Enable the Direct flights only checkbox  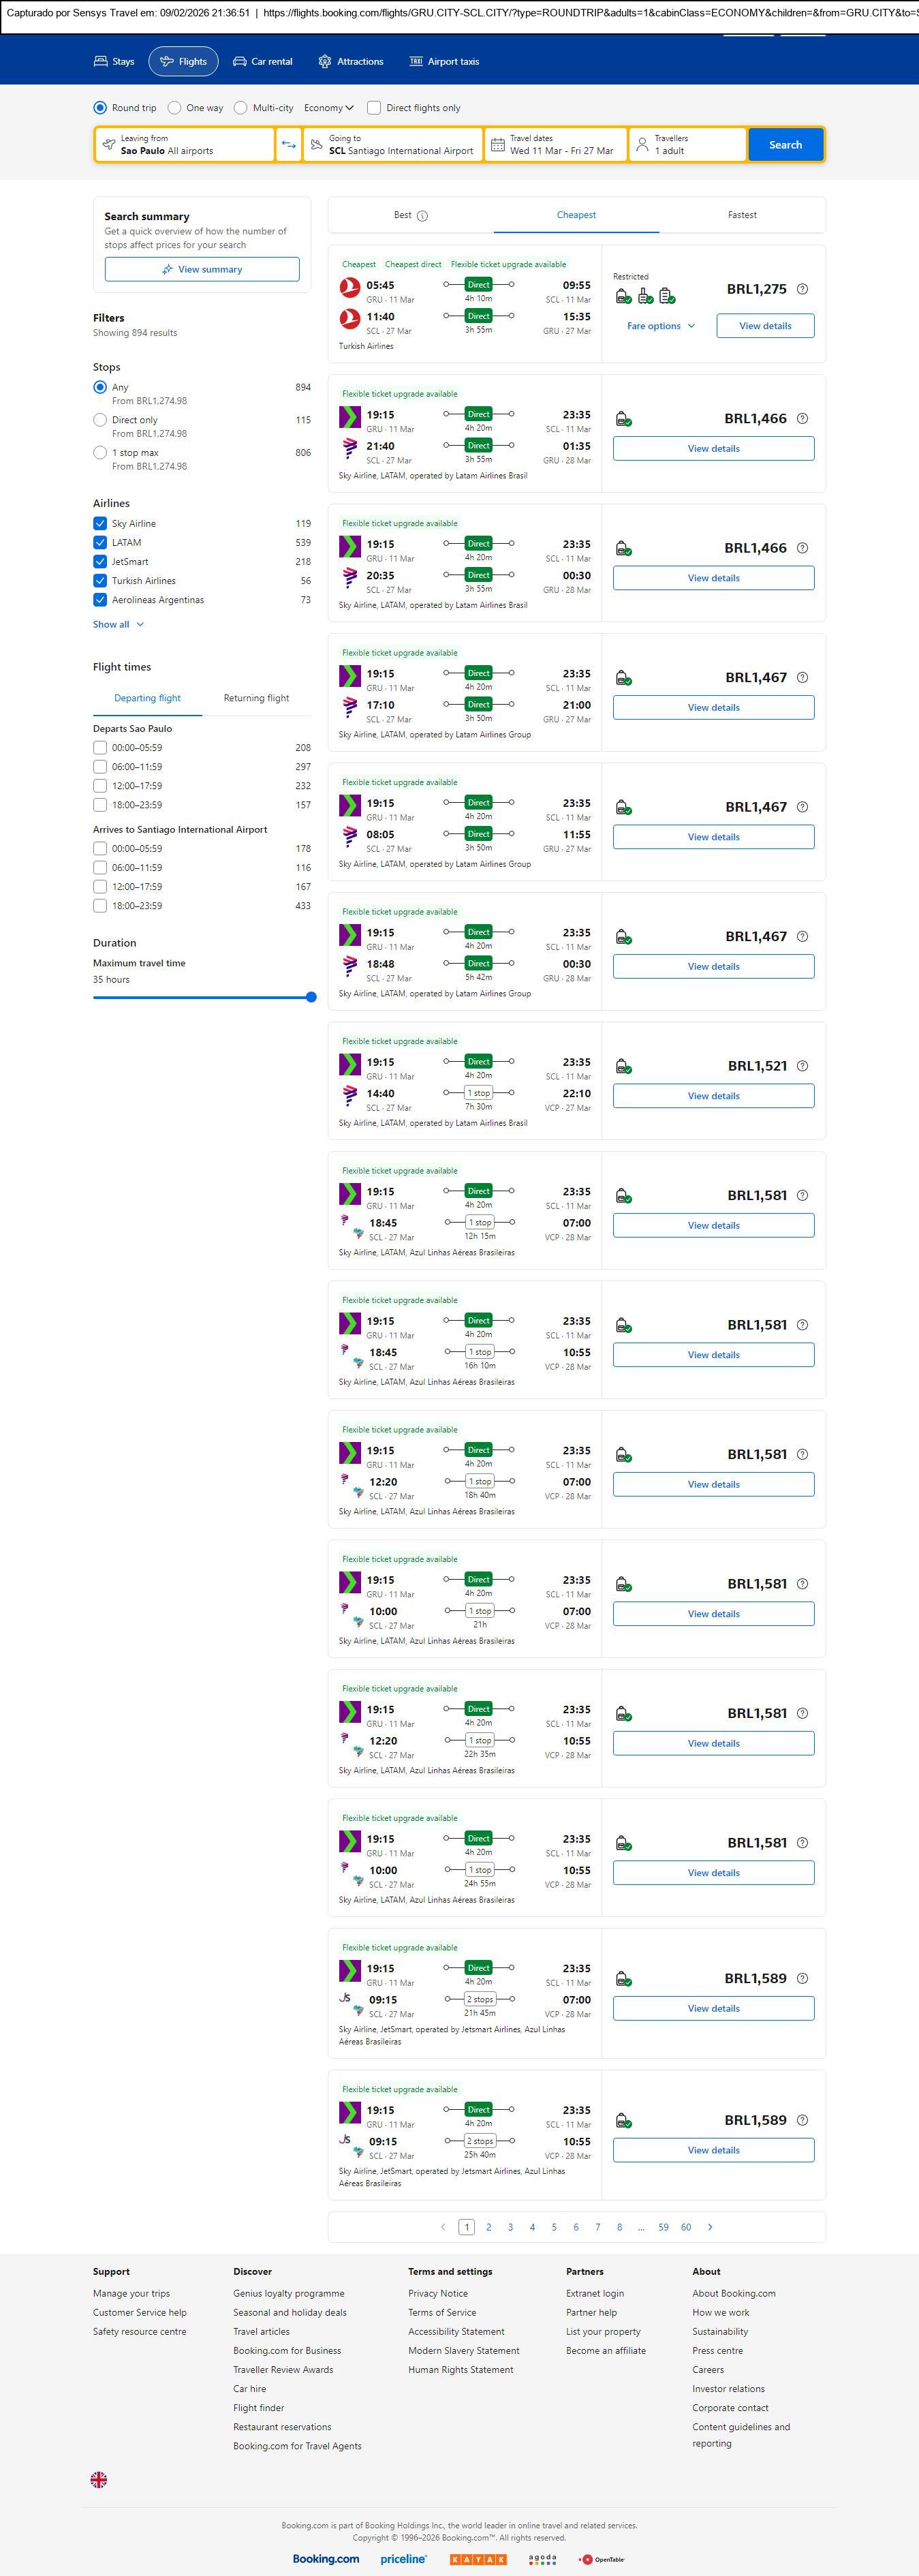(374, 108)
